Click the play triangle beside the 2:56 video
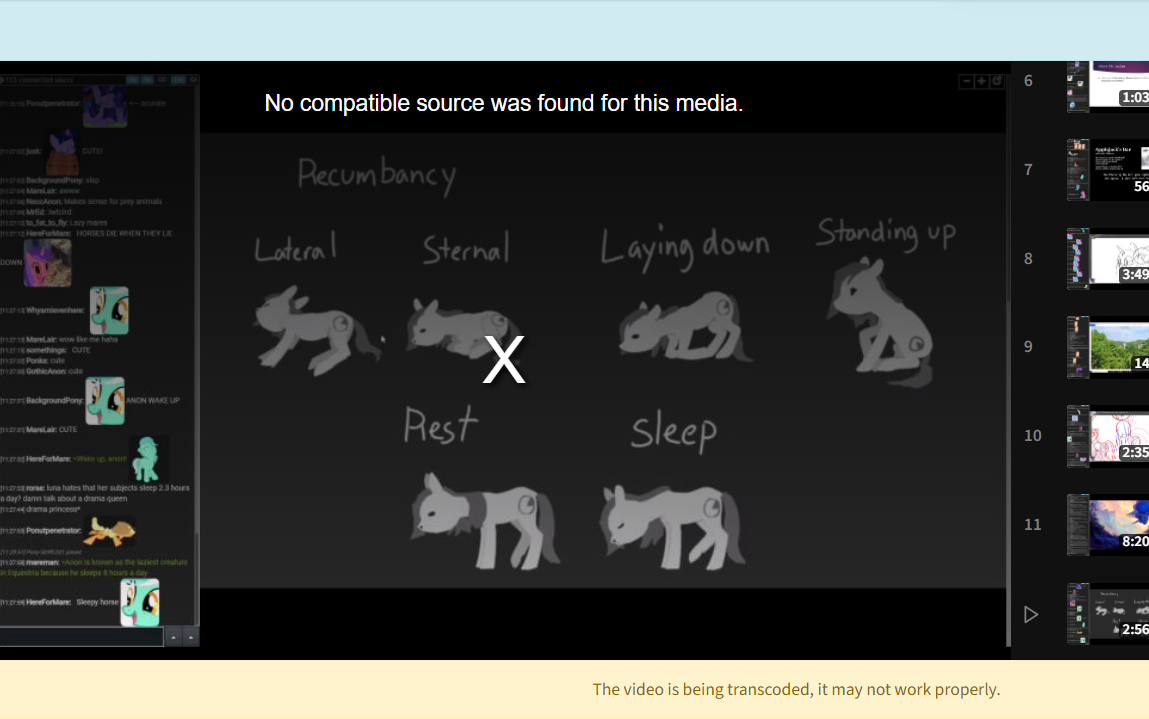 pos(1030,614)
